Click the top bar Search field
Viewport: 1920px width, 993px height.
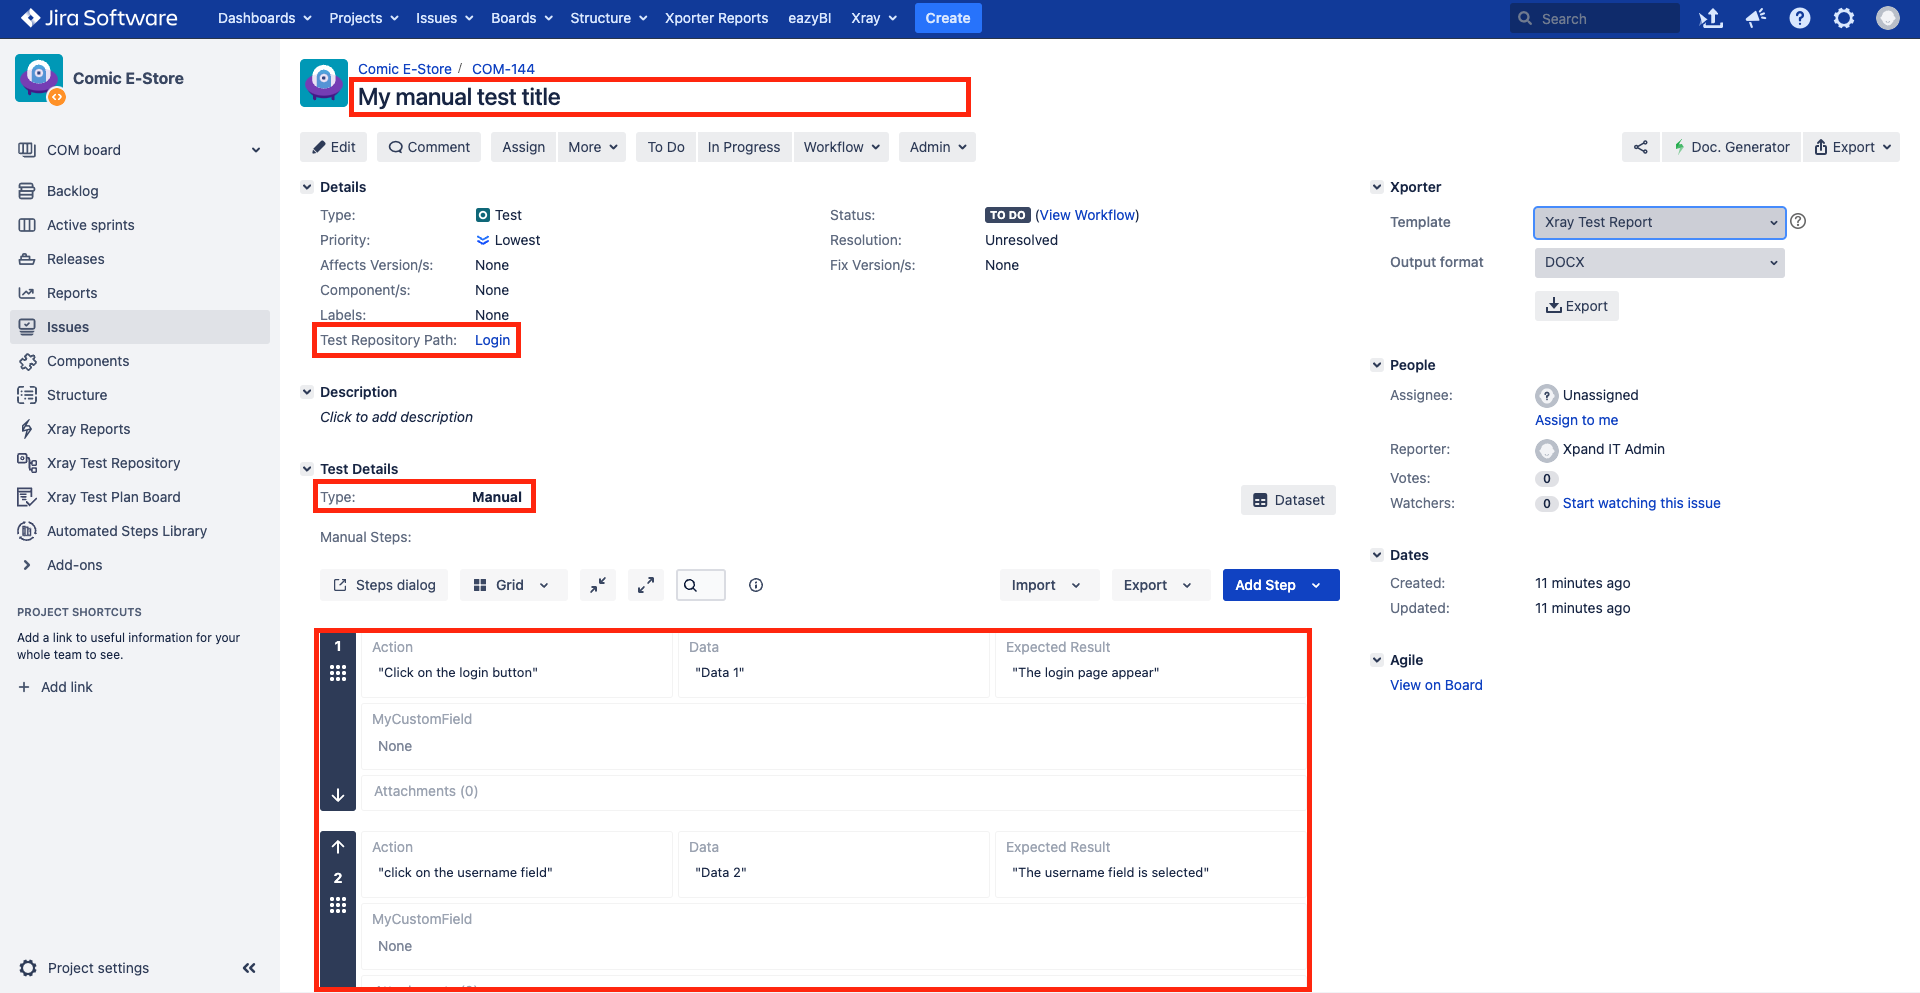pos(1595,18)
